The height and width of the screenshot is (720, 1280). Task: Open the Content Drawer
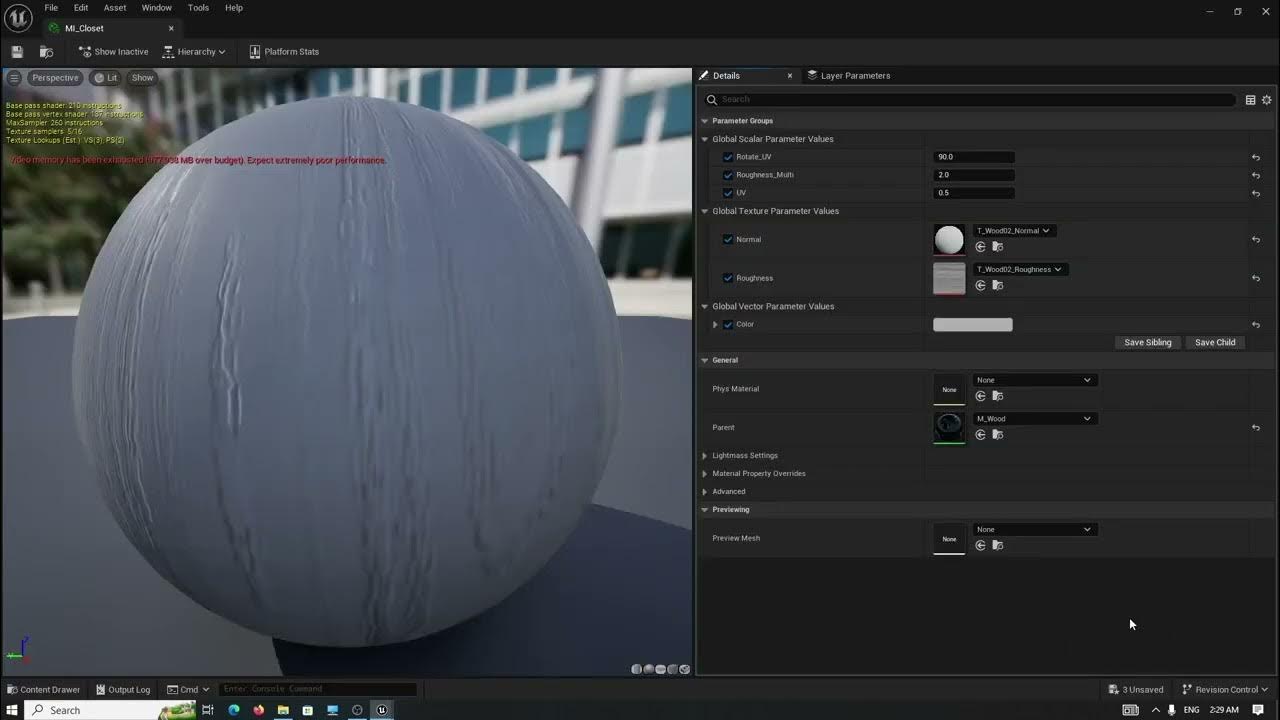tap(43, 690)
